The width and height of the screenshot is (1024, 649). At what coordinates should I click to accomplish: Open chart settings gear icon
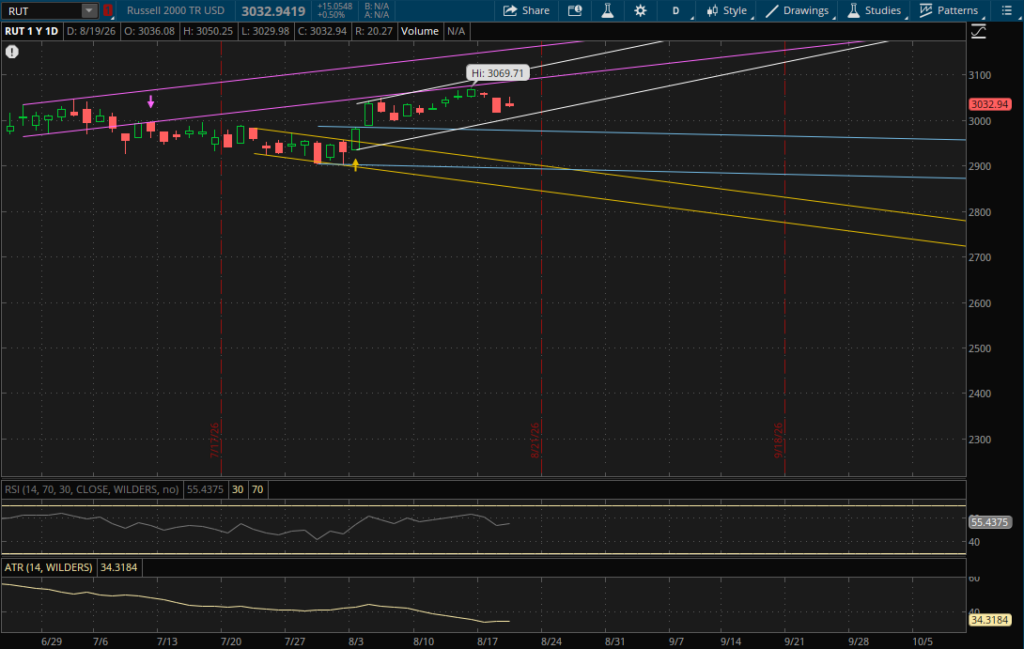tap(640, 10)
